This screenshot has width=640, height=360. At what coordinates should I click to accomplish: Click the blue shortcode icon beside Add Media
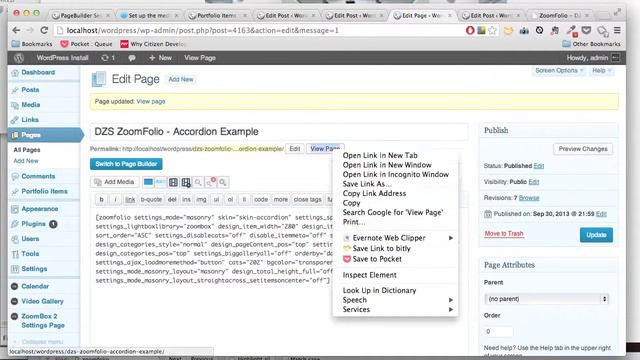click(x=148, y=182)
